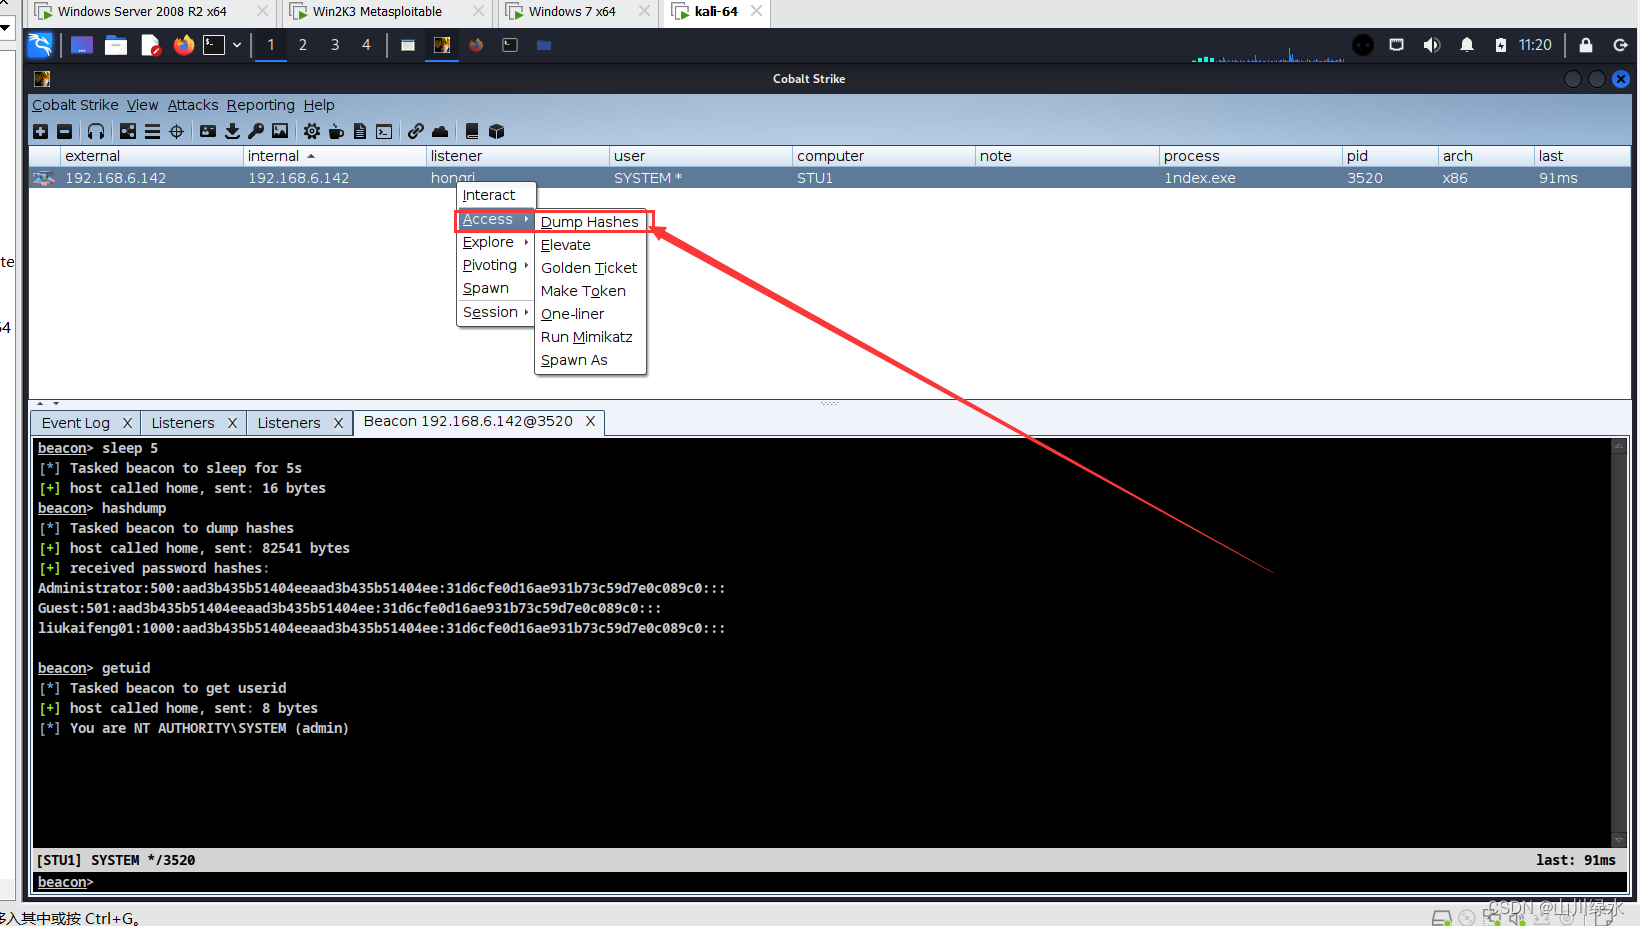Close the Event Log tab
Screen dimensions: 1640x926
coord(127,423)
